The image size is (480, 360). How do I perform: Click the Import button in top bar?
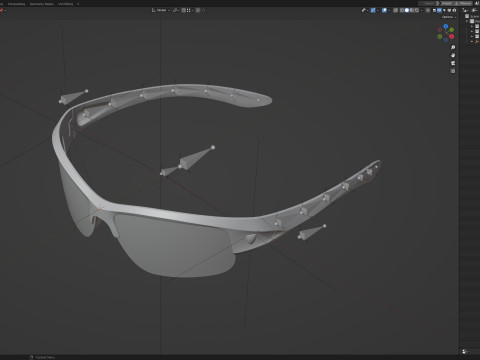446,3
